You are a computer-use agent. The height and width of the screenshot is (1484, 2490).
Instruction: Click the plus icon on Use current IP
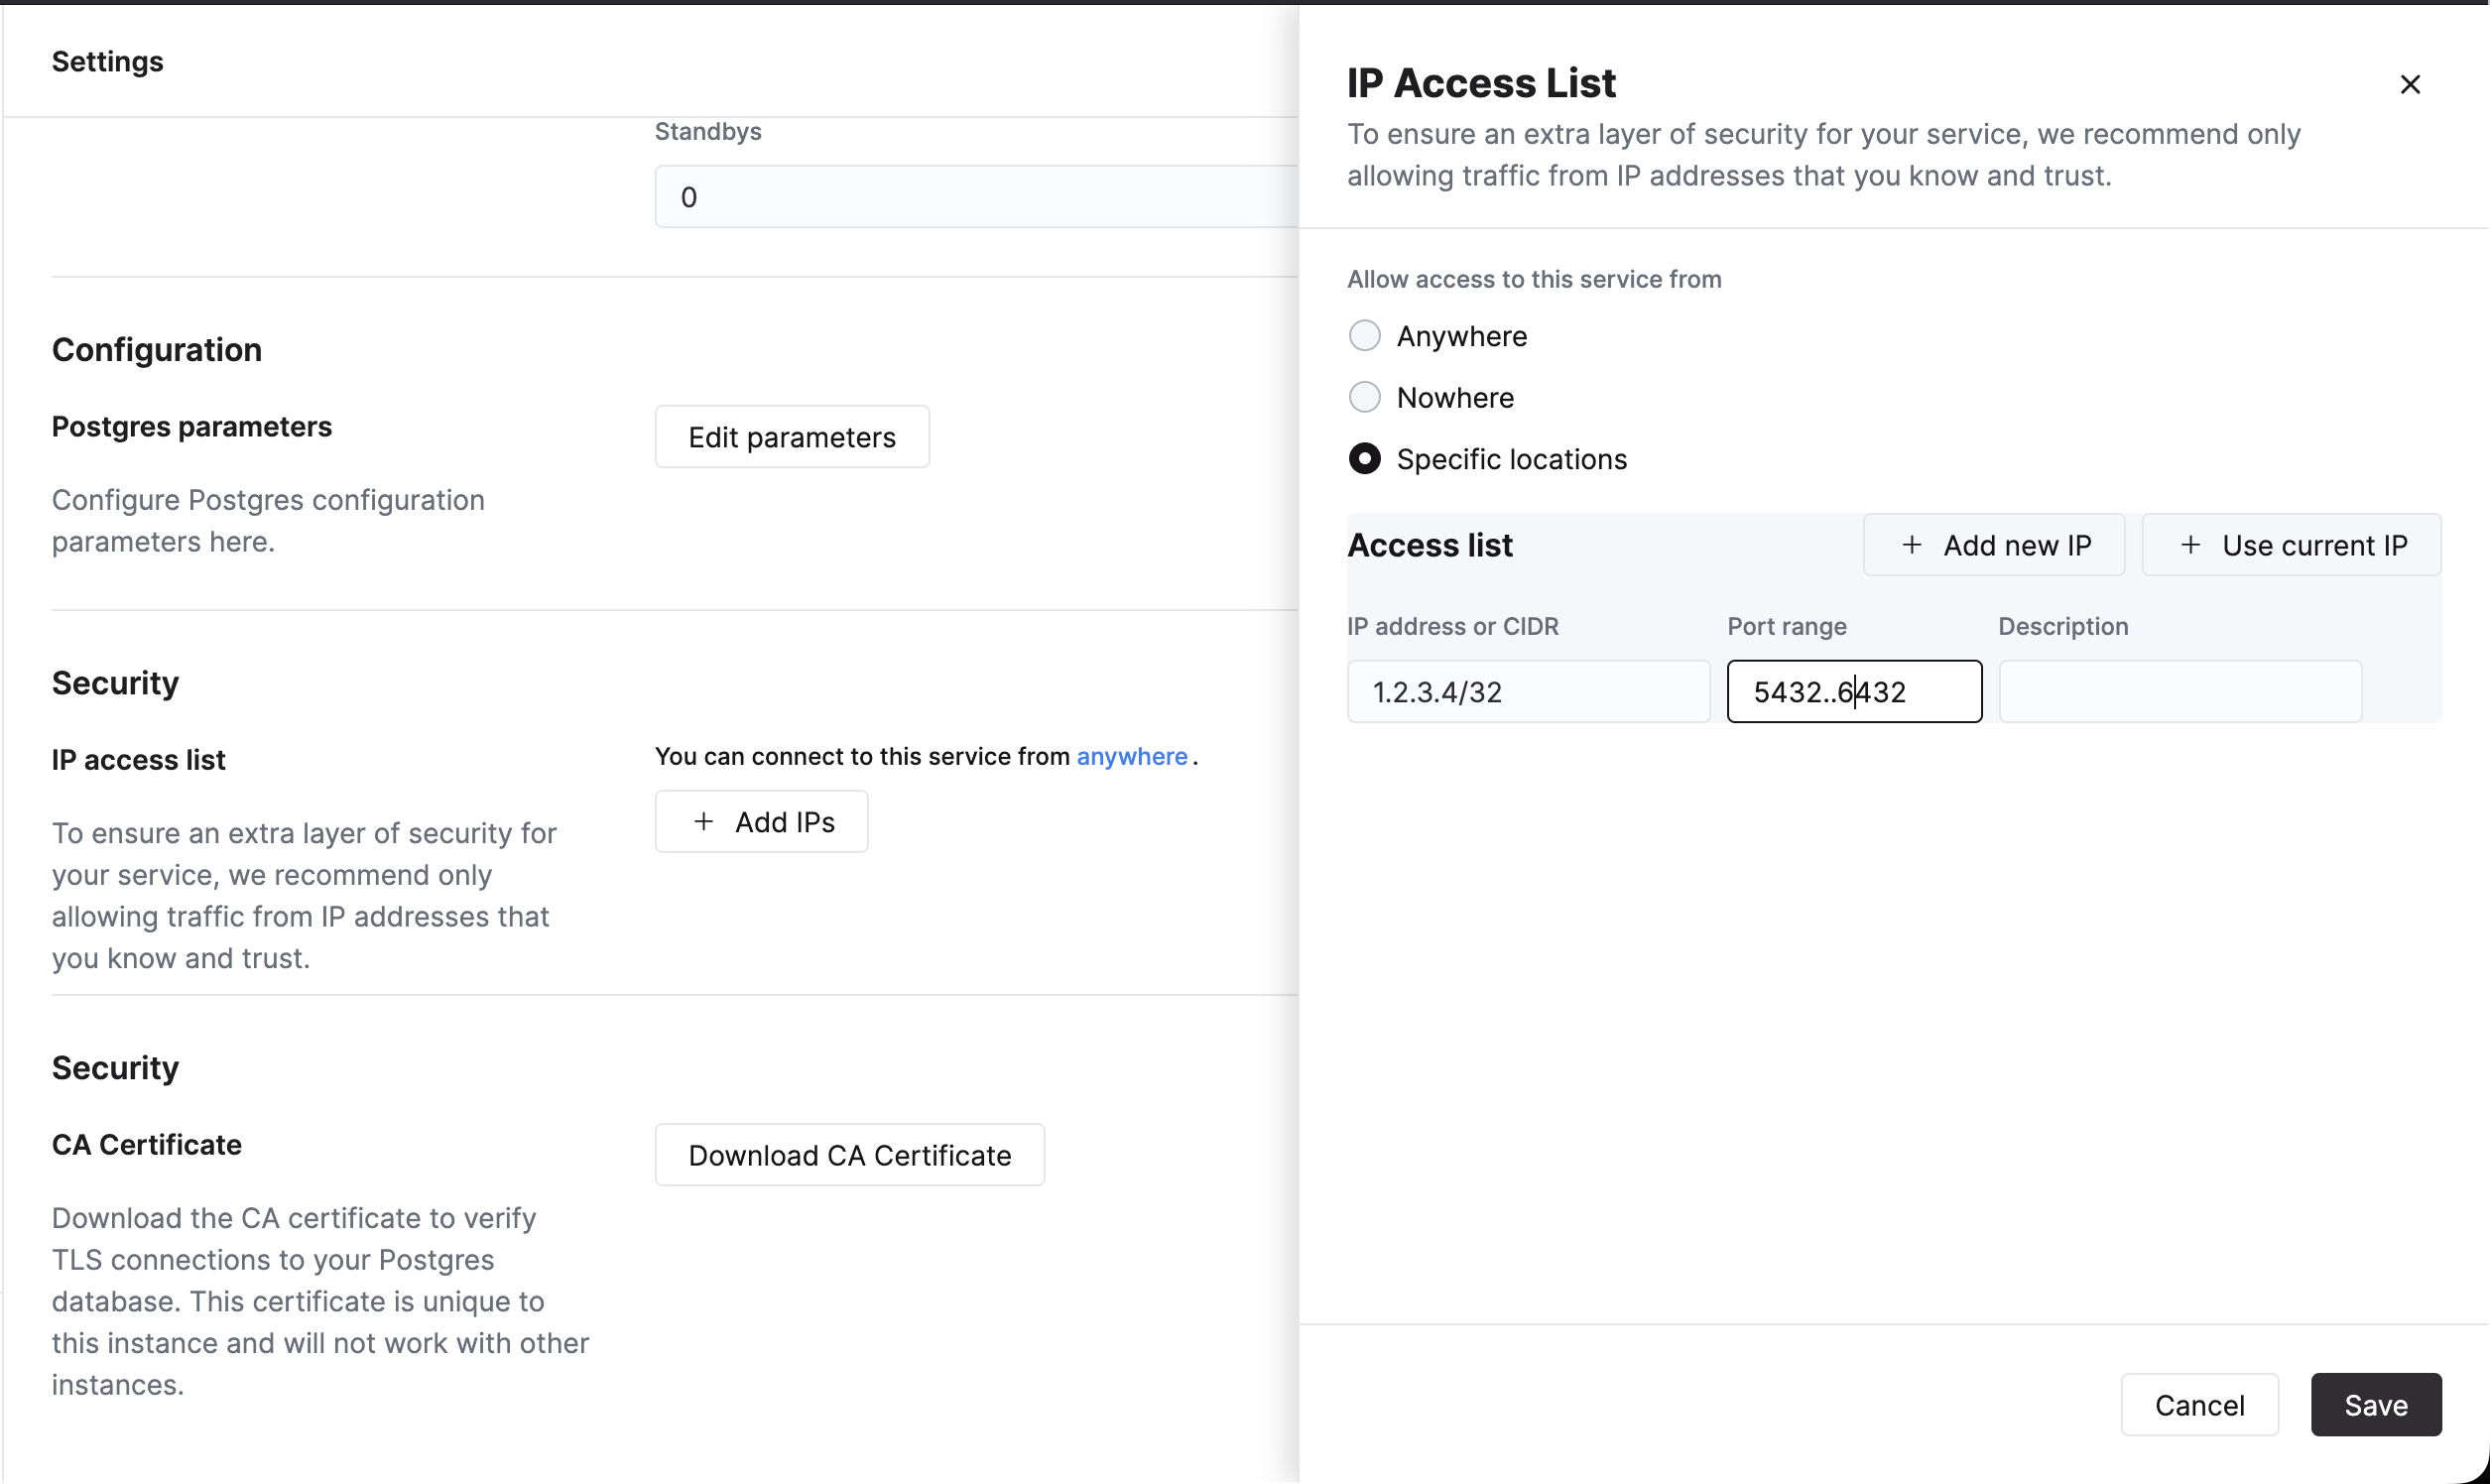tap(2189, 545)
